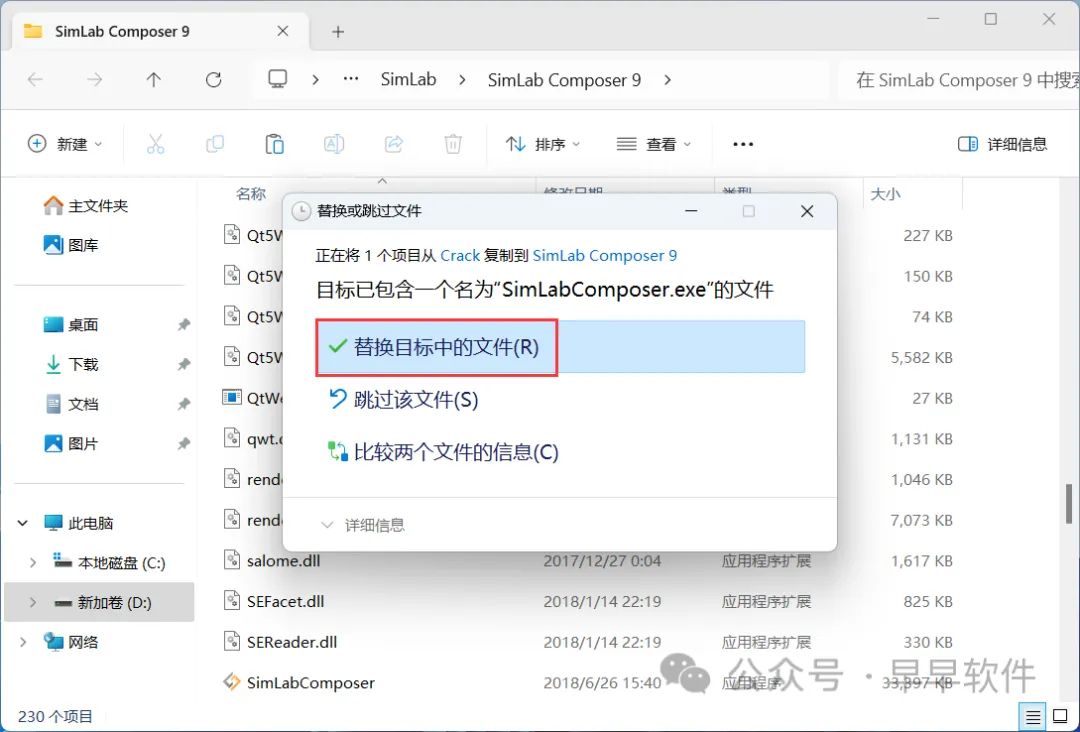
Task: Click the search SimLab Composer 9 field
Action: tap(961, 80)
